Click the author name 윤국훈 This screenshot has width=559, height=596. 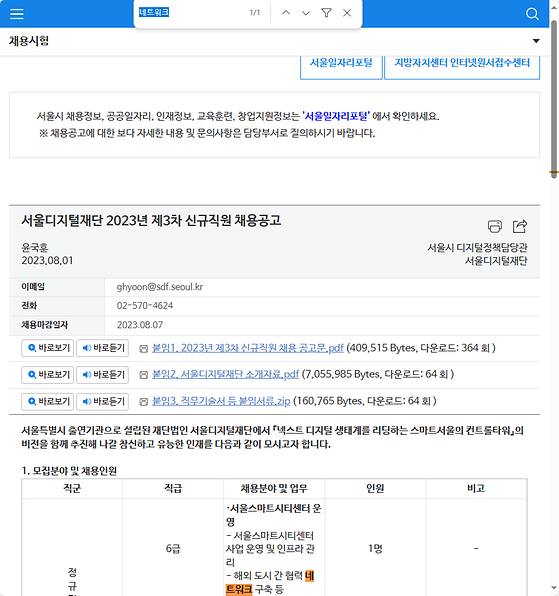pos(35,248)
